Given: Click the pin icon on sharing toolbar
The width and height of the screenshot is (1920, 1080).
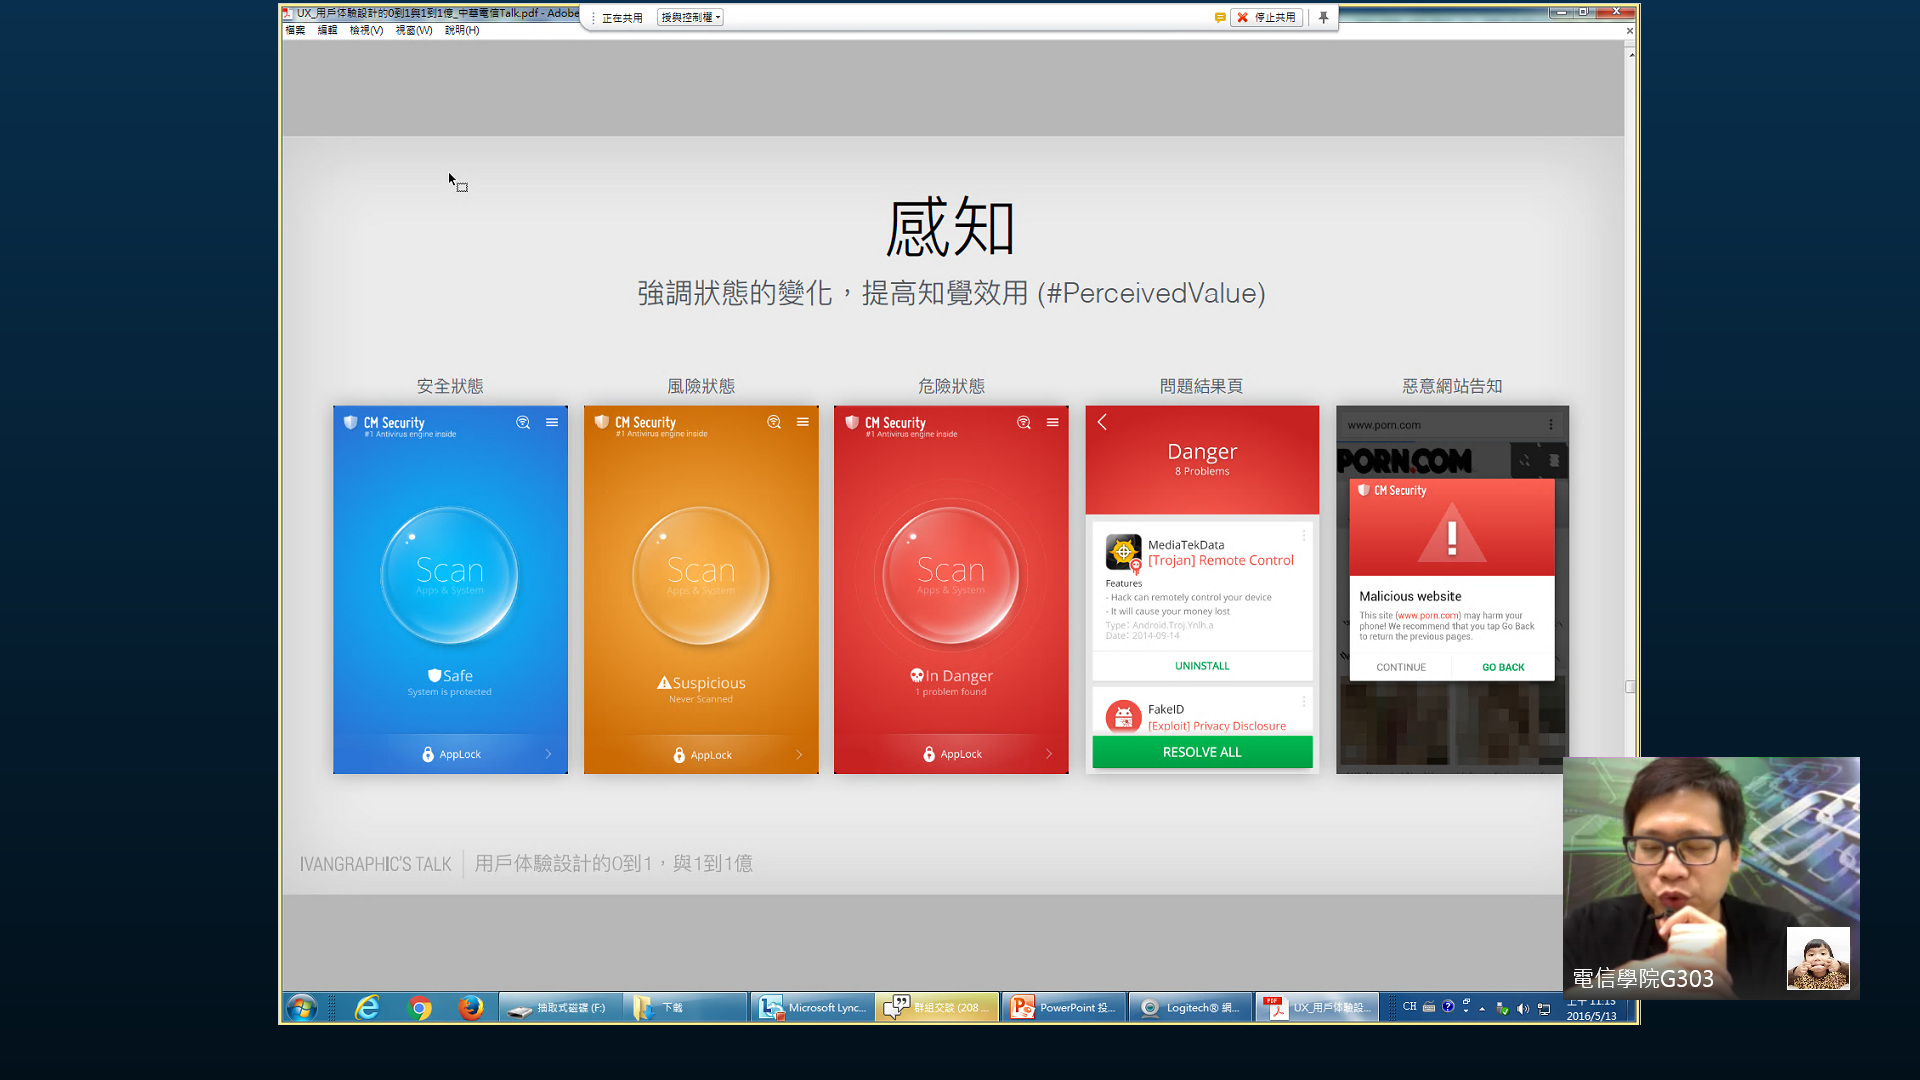Looking at the screenshot, I should point(1323,17).
